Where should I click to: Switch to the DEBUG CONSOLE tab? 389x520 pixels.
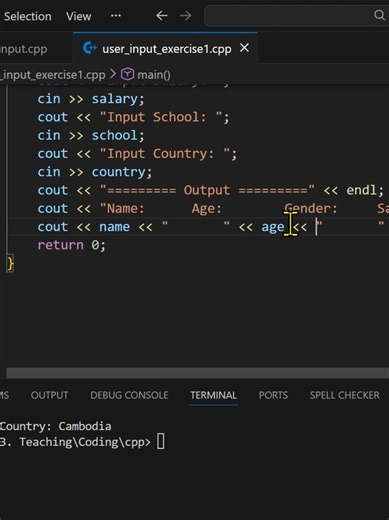pos(129,395)
